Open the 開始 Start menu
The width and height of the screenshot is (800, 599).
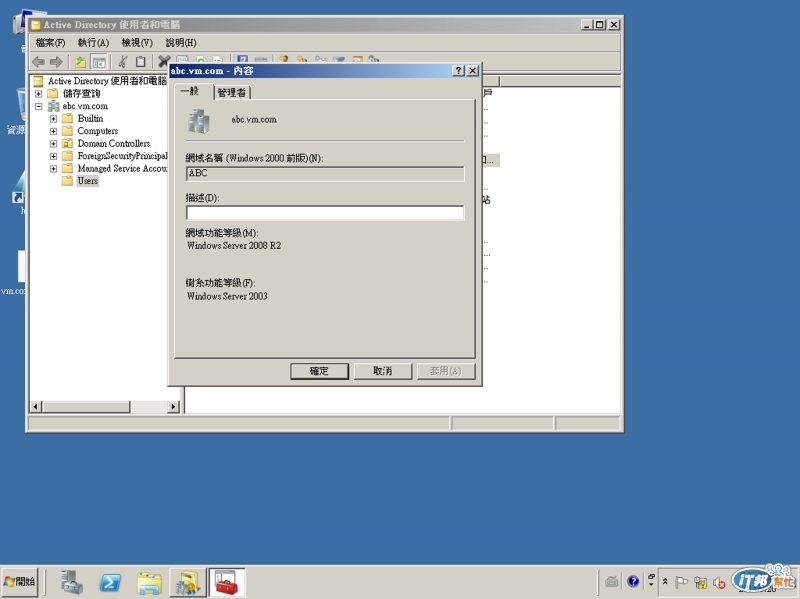pos(19,582)
